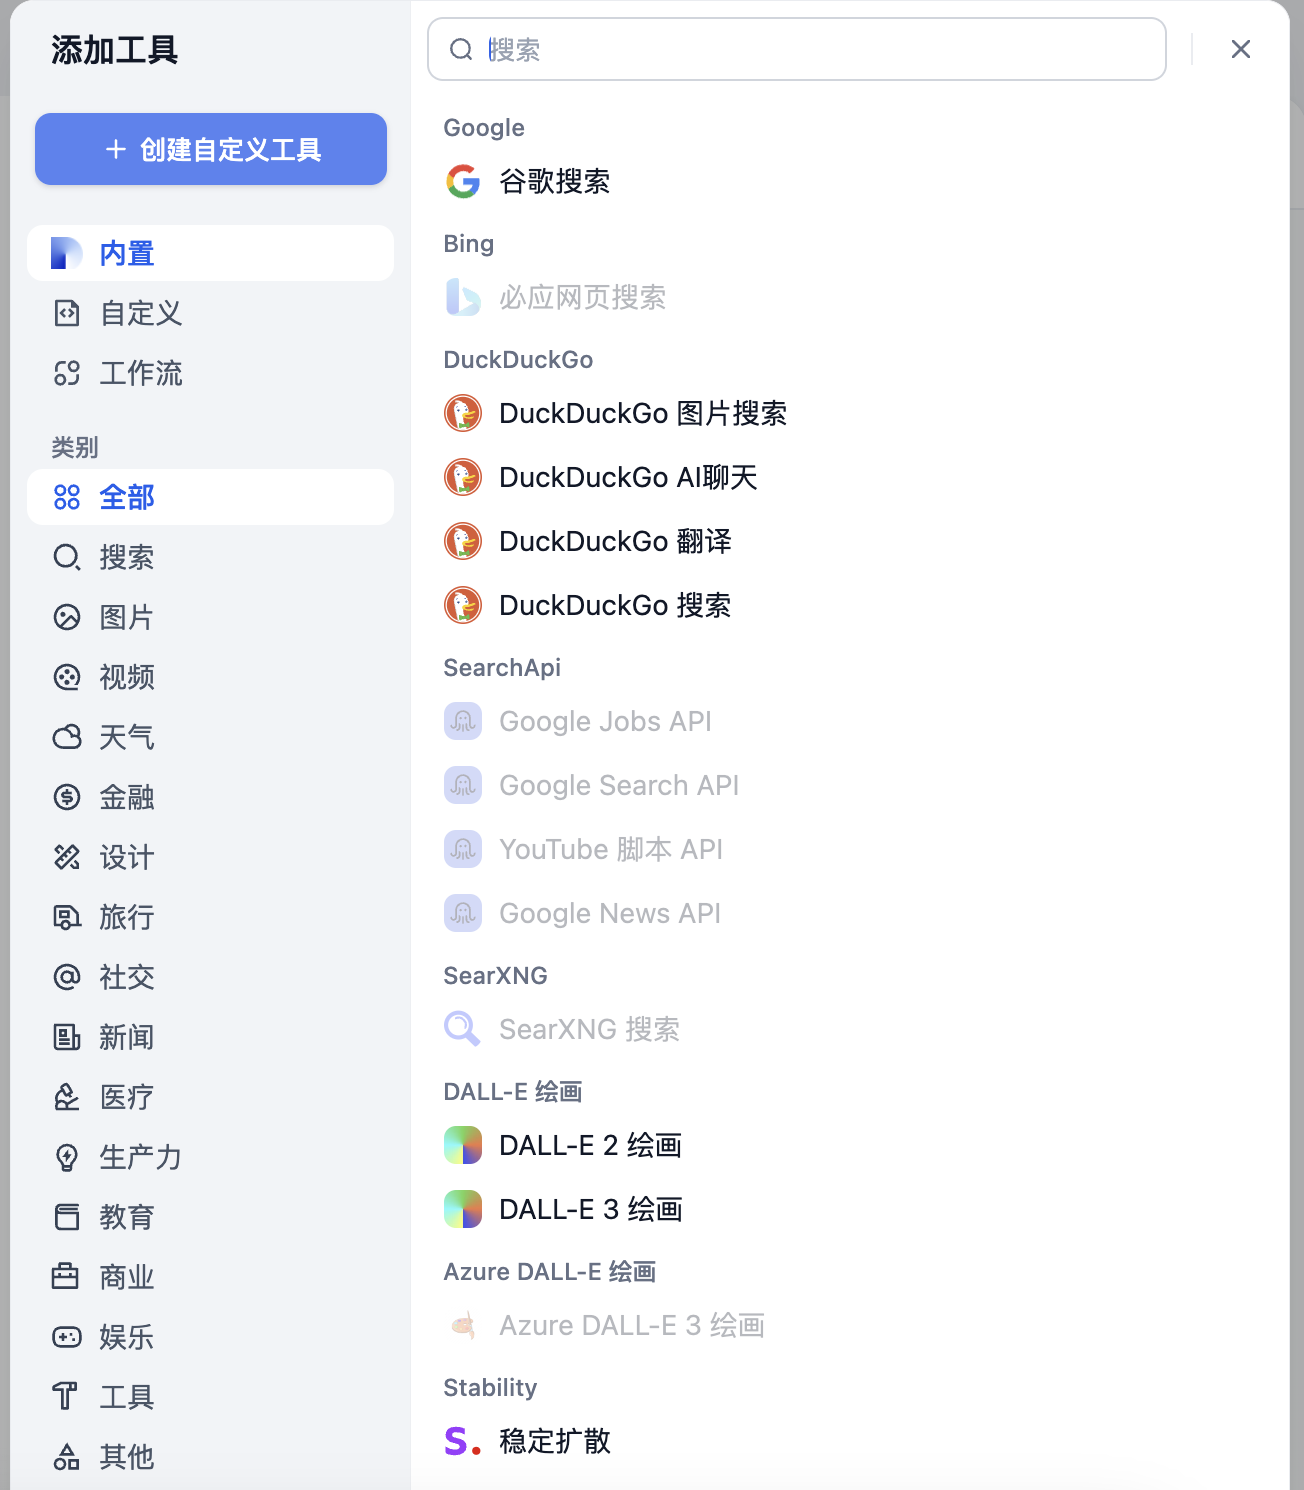Click the DuckDuckGo 图片搜索 icon
Screen dimensions: 1304x1490
463,413
